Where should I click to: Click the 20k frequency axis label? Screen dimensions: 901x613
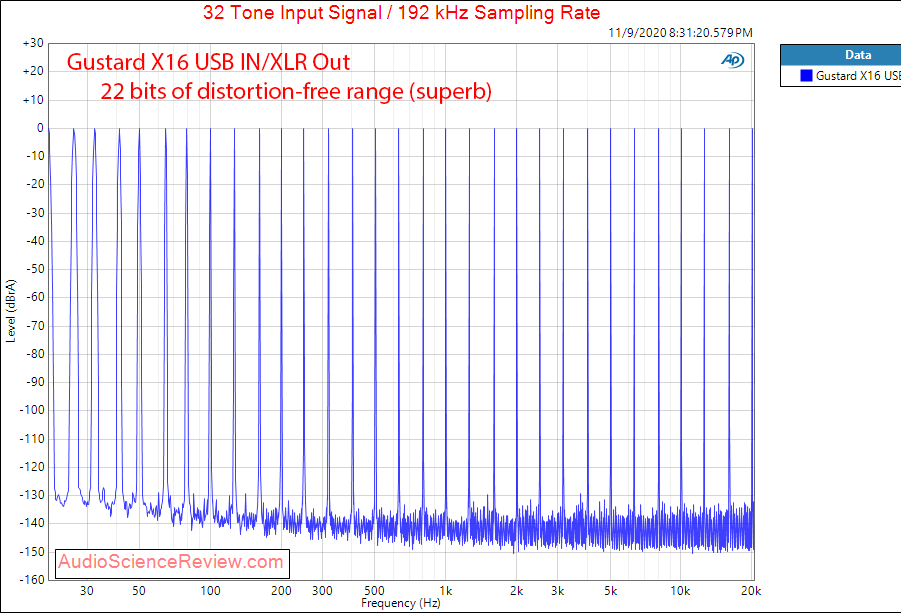751,591
